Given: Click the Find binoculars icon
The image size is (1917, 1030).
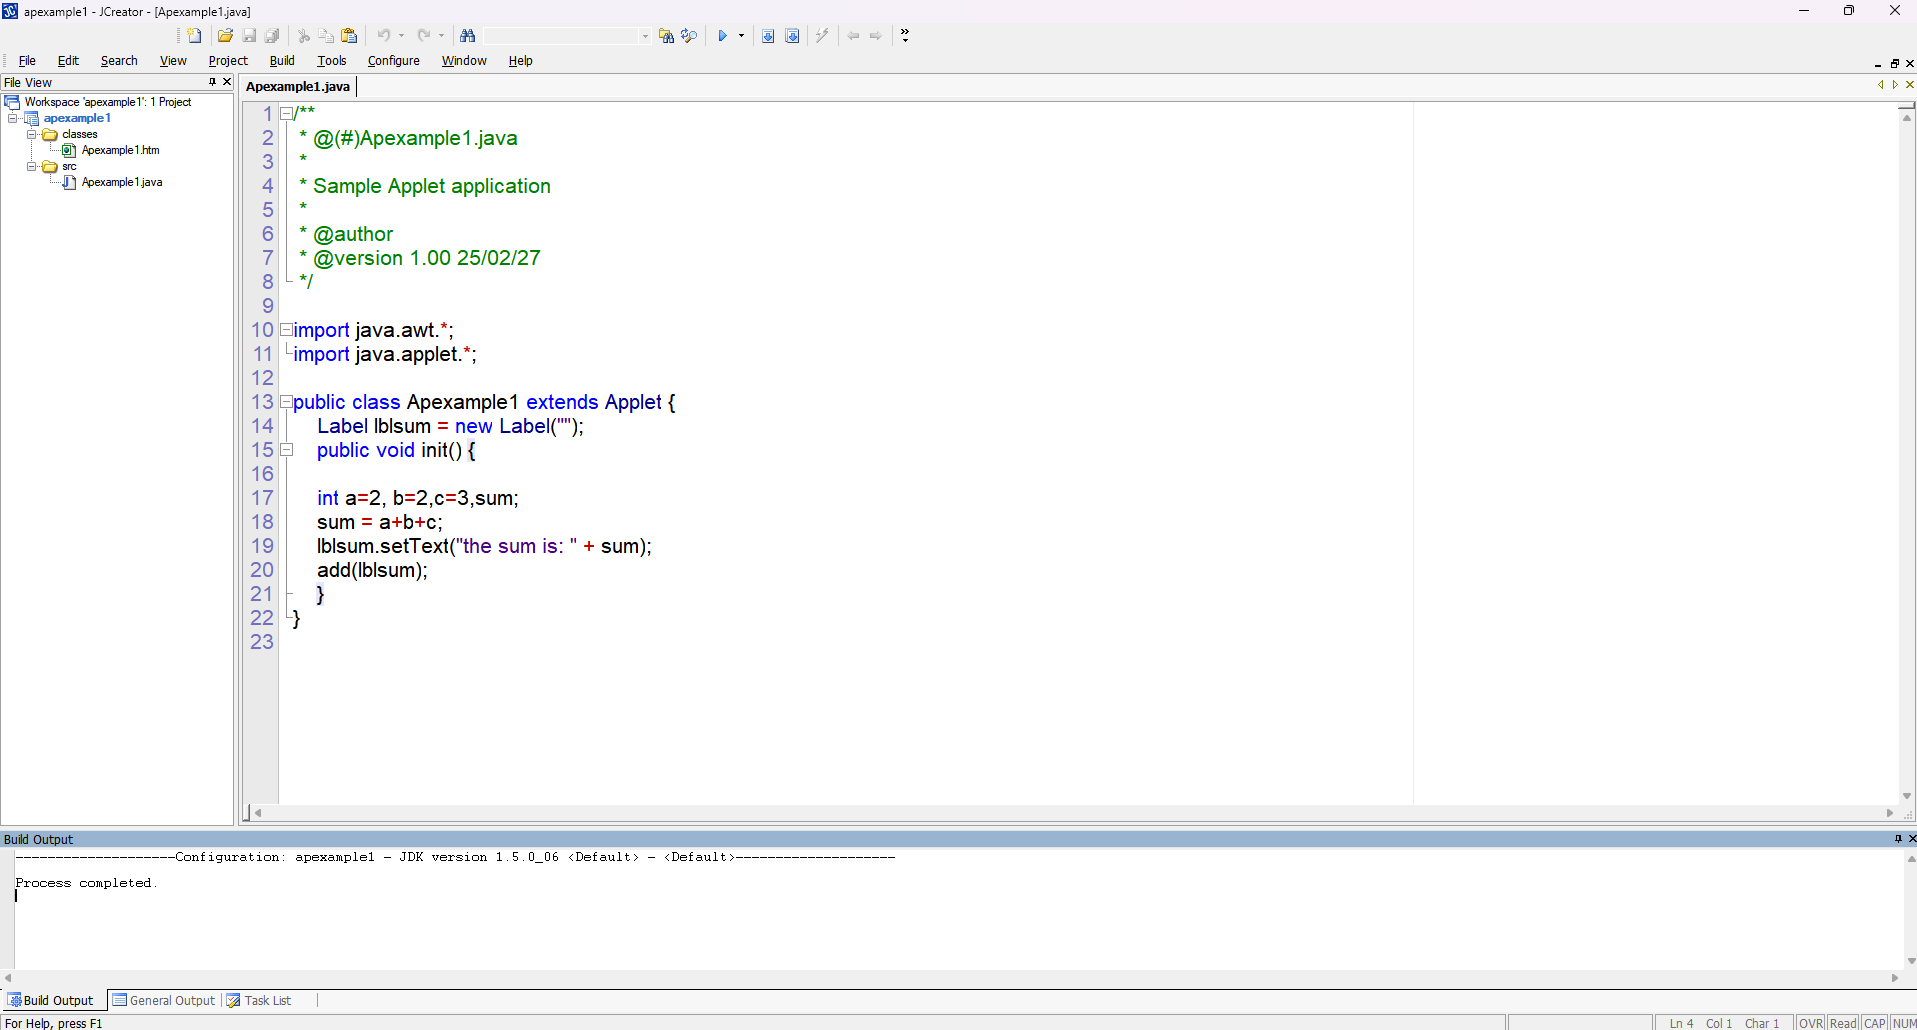Looking at the screenshot, I should coord(467,36).
